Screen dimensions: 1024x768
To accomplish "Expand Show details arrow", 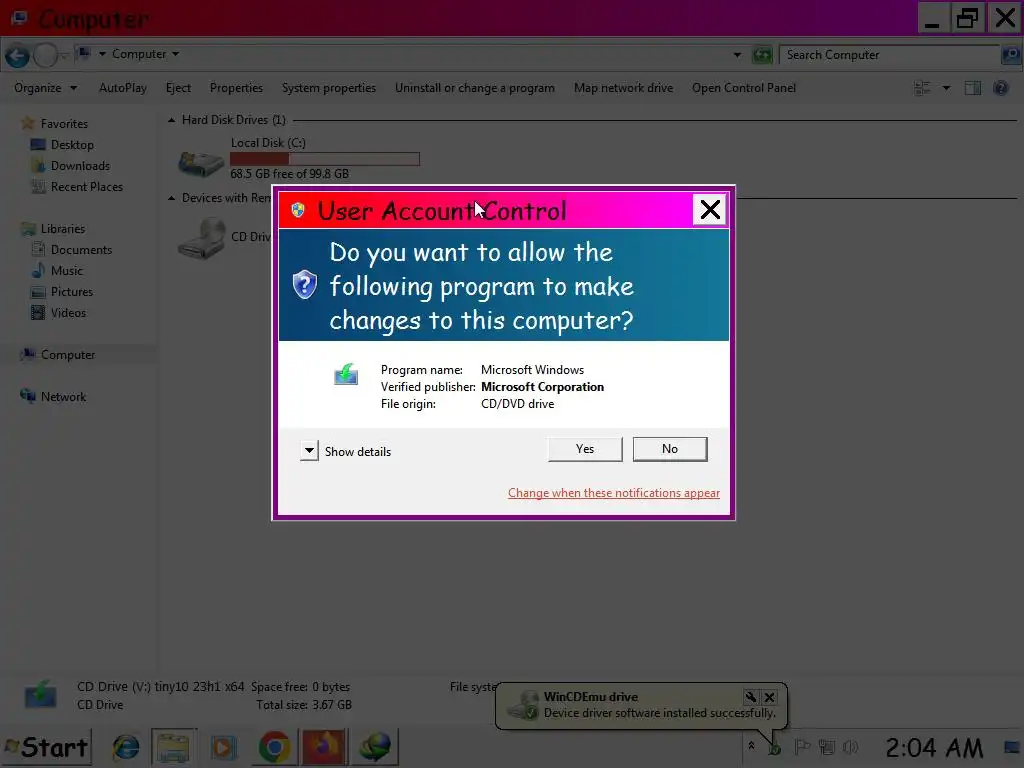I will pyautogui.click(x=309, y=451).
